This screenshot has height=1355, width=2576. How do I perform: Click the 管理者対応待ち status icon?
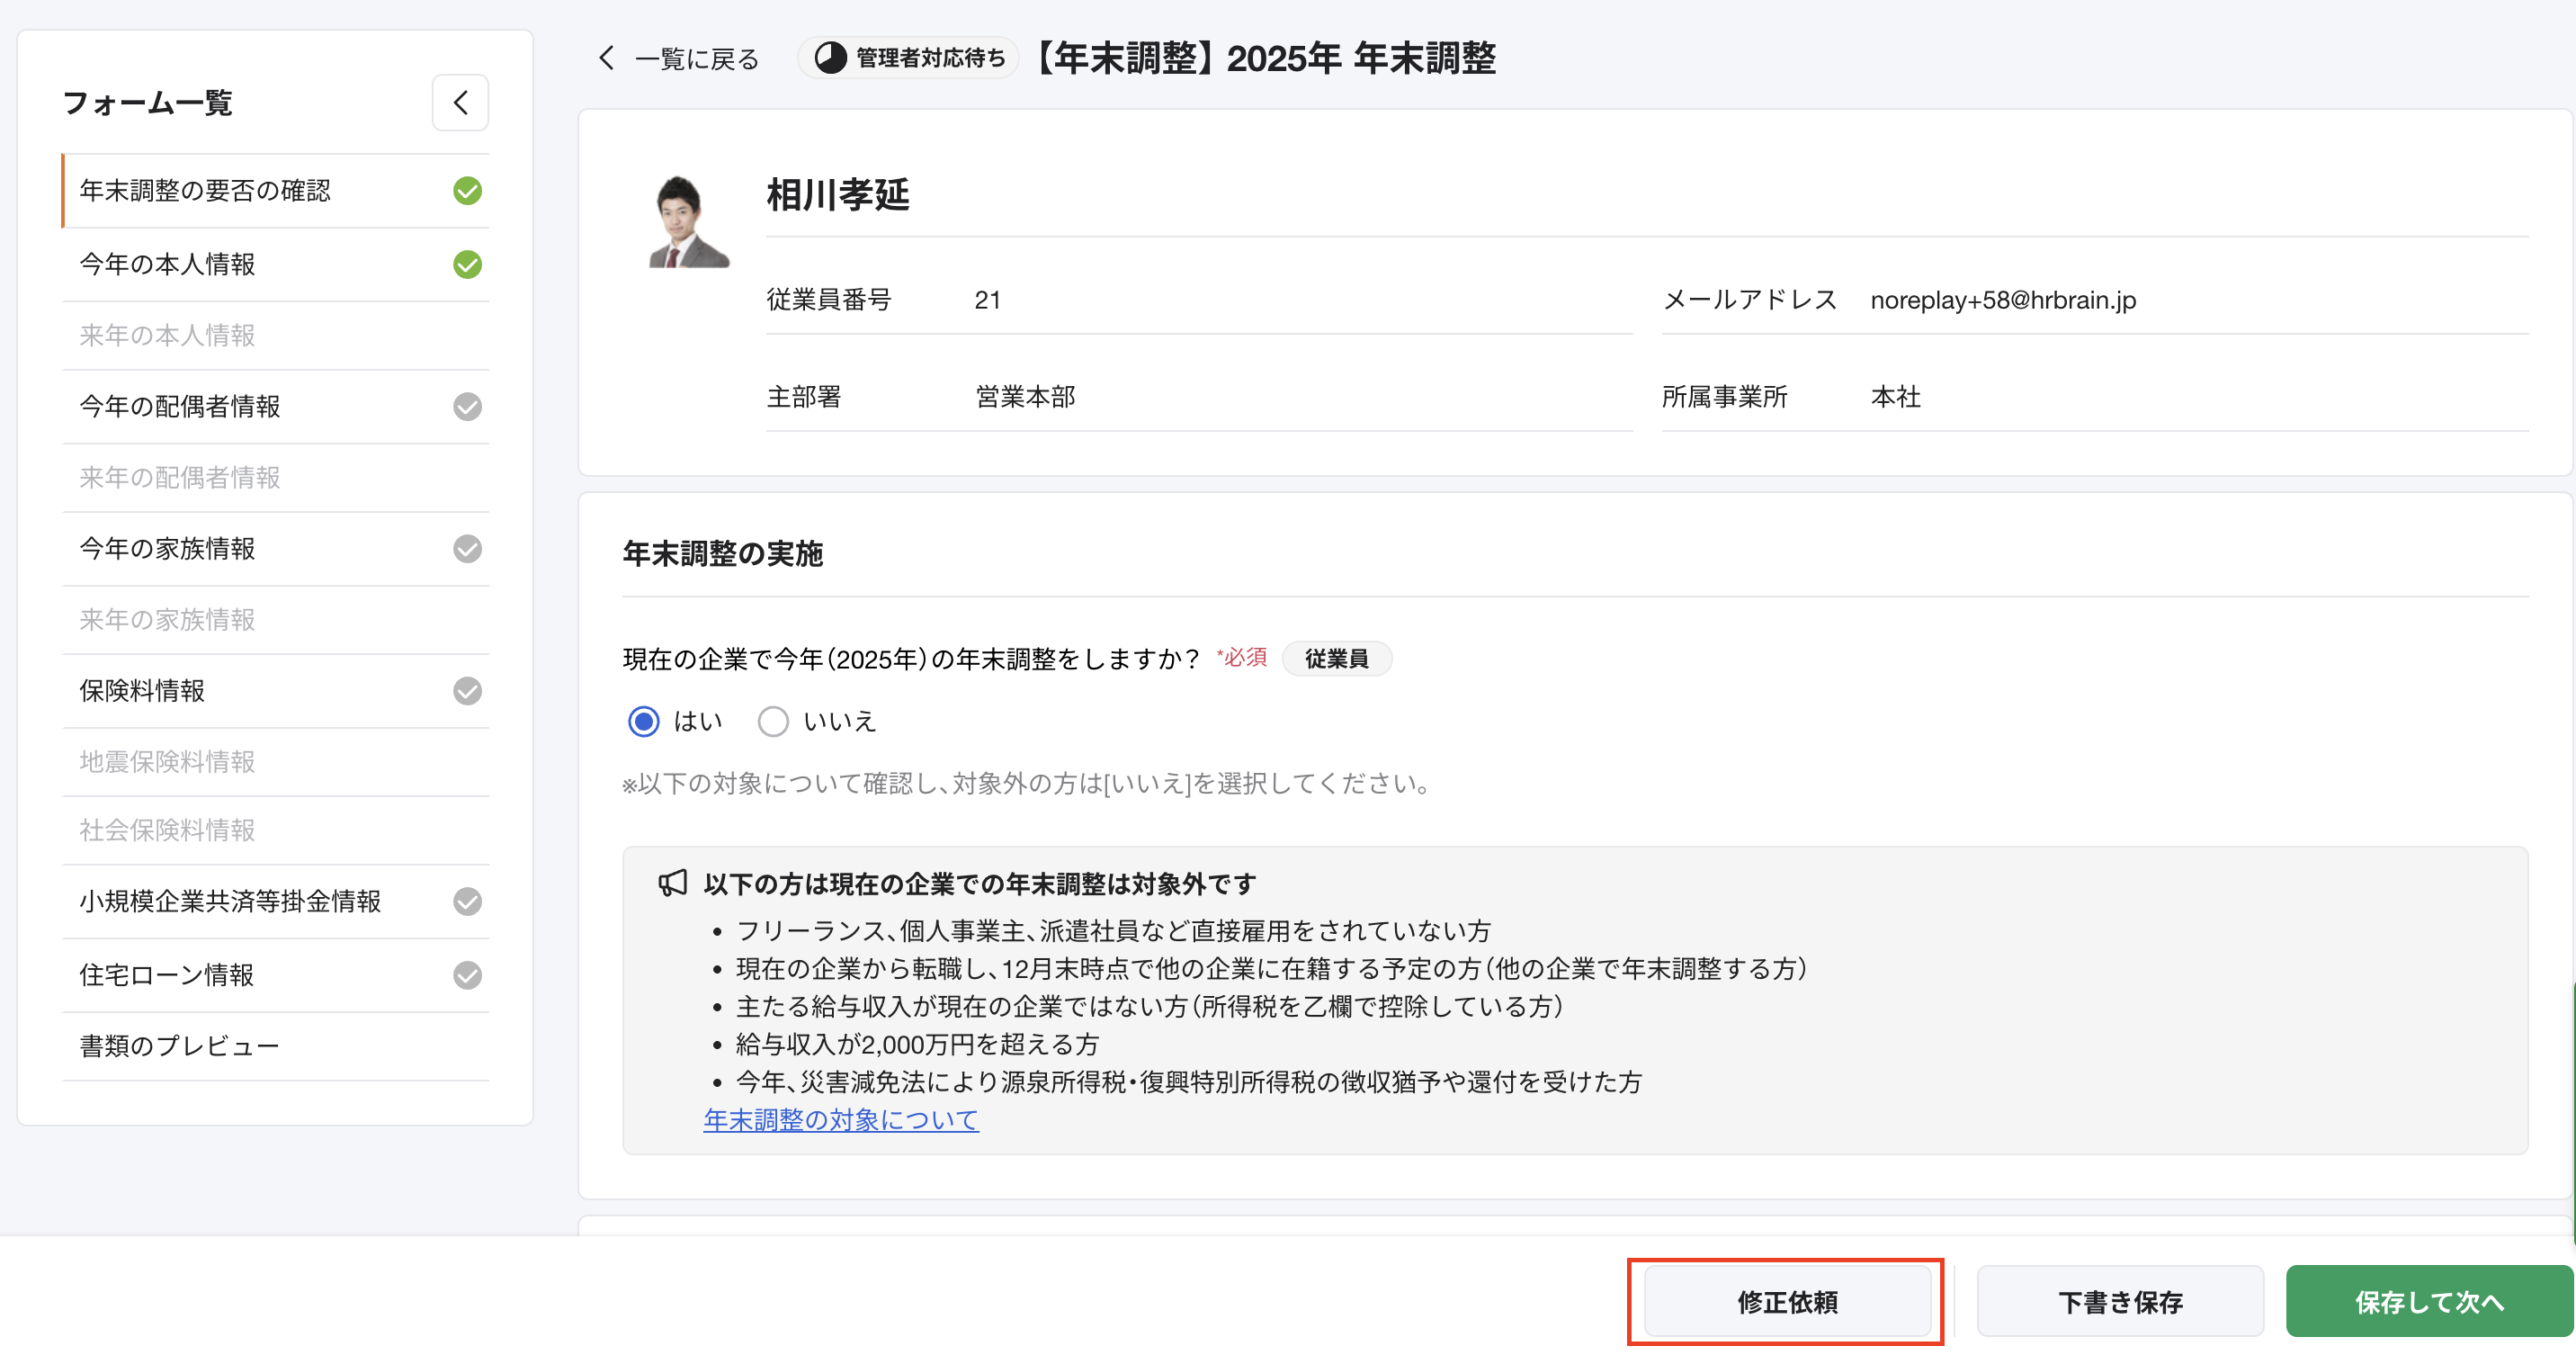click(830, 58)
